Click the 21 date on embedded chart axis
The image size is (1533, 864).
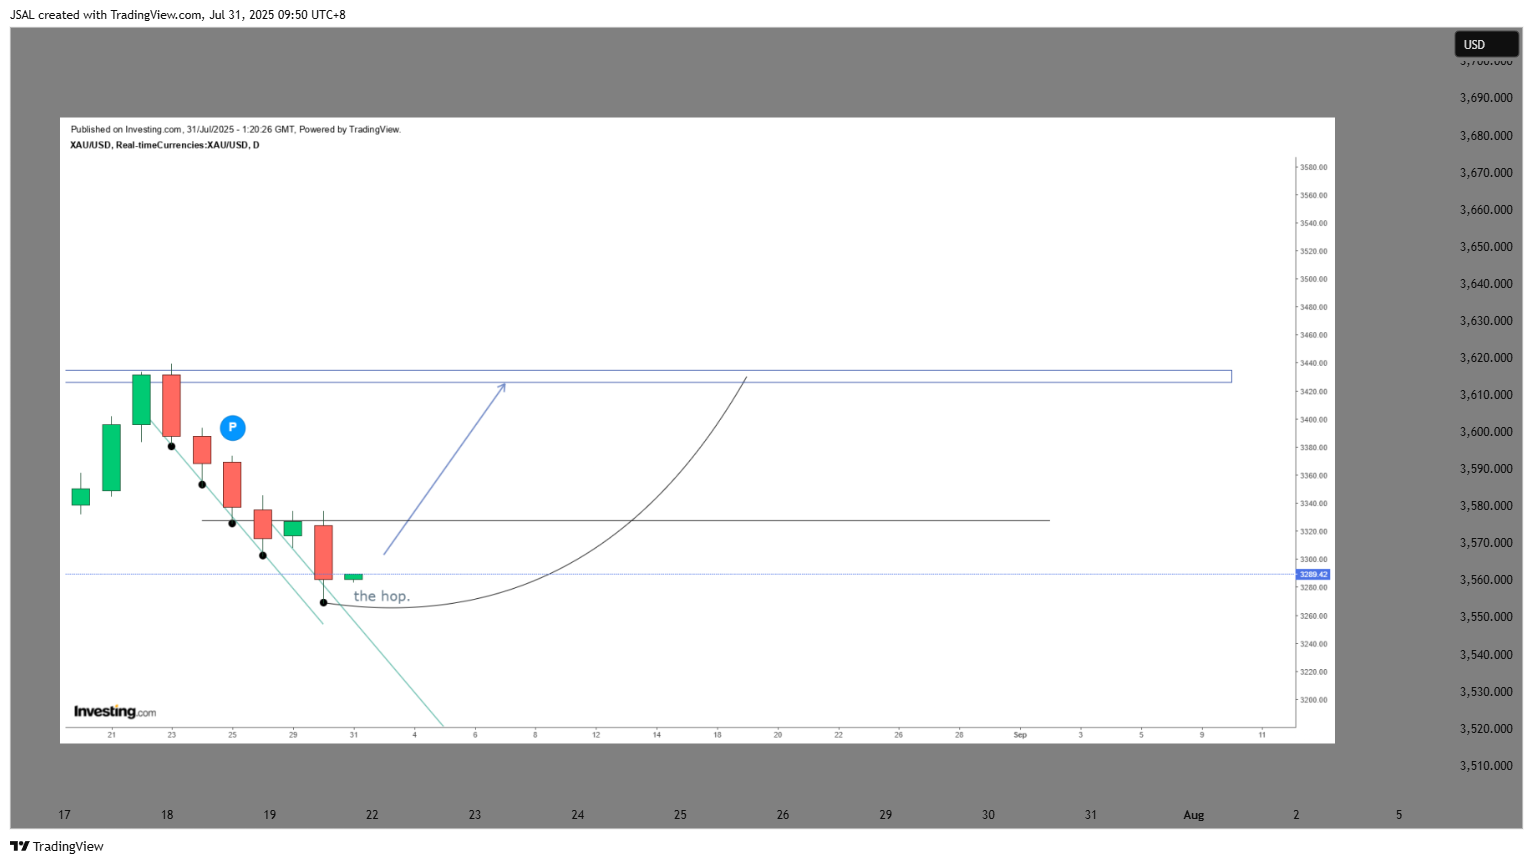[x=111, y=734]
